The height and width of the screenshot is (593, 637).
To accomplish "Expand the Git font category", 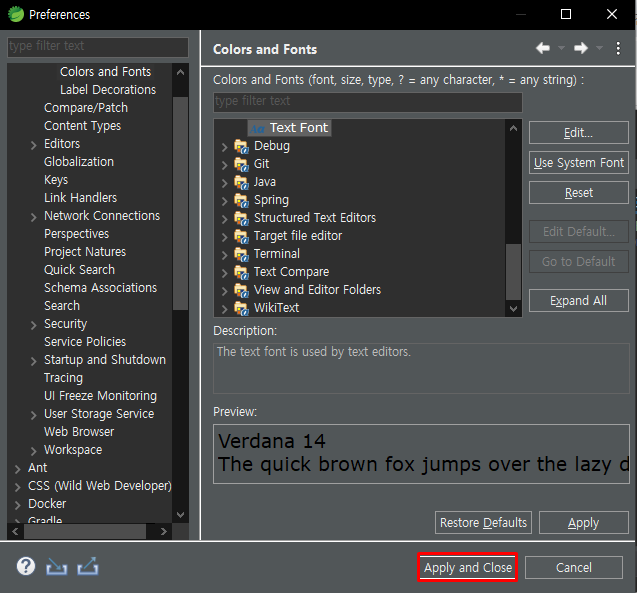I will 224,164.
